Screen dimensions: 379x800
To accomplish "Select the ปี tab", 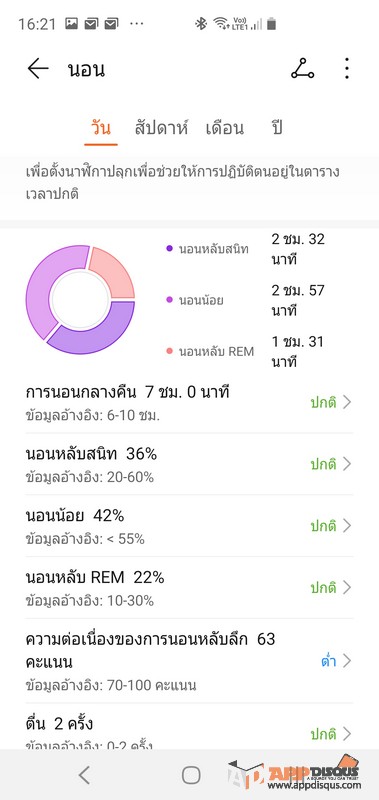I will (277, 128).
